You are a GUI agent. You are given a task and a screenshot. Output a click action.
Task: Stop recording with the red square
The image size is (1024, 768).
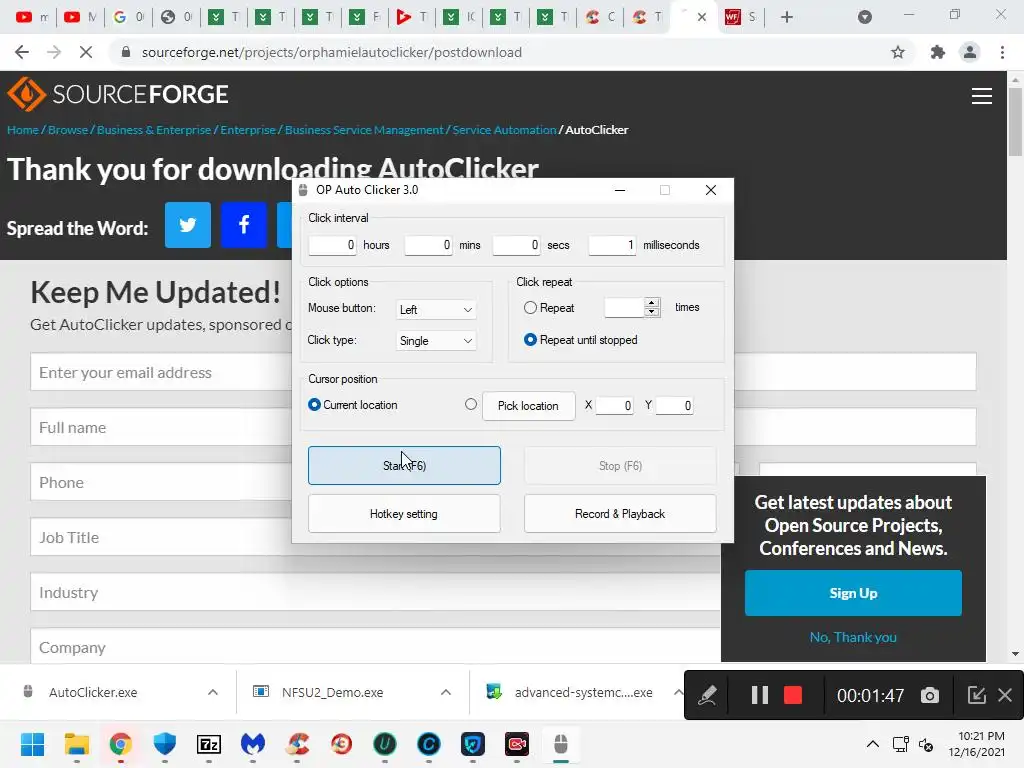pyautogui.click(x=793, y=695)
